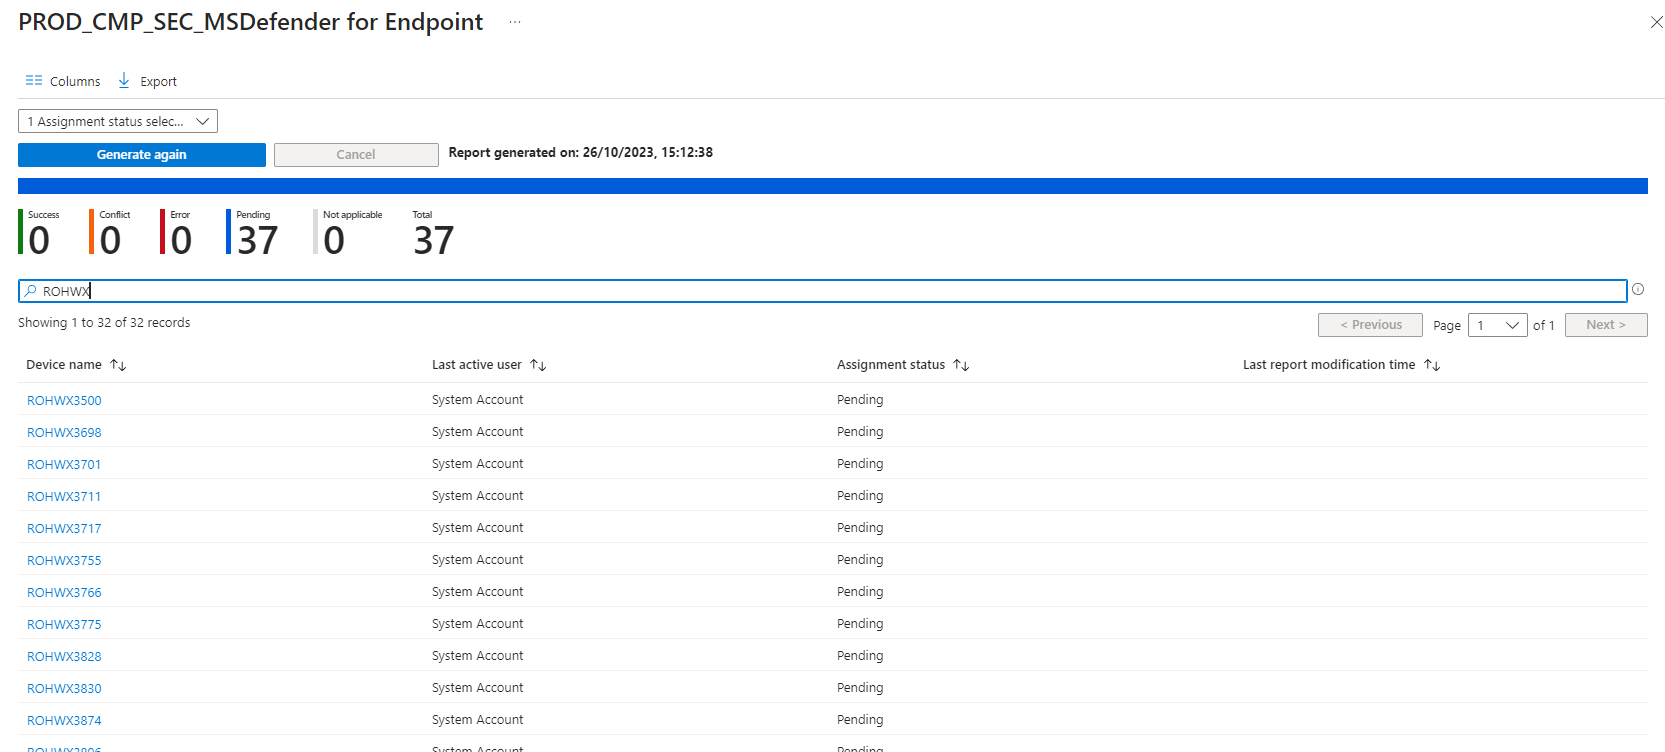The image size is (1665, 752).
Task: Click System Account in ROHWX3698 row
Action: tap(478, 432)
